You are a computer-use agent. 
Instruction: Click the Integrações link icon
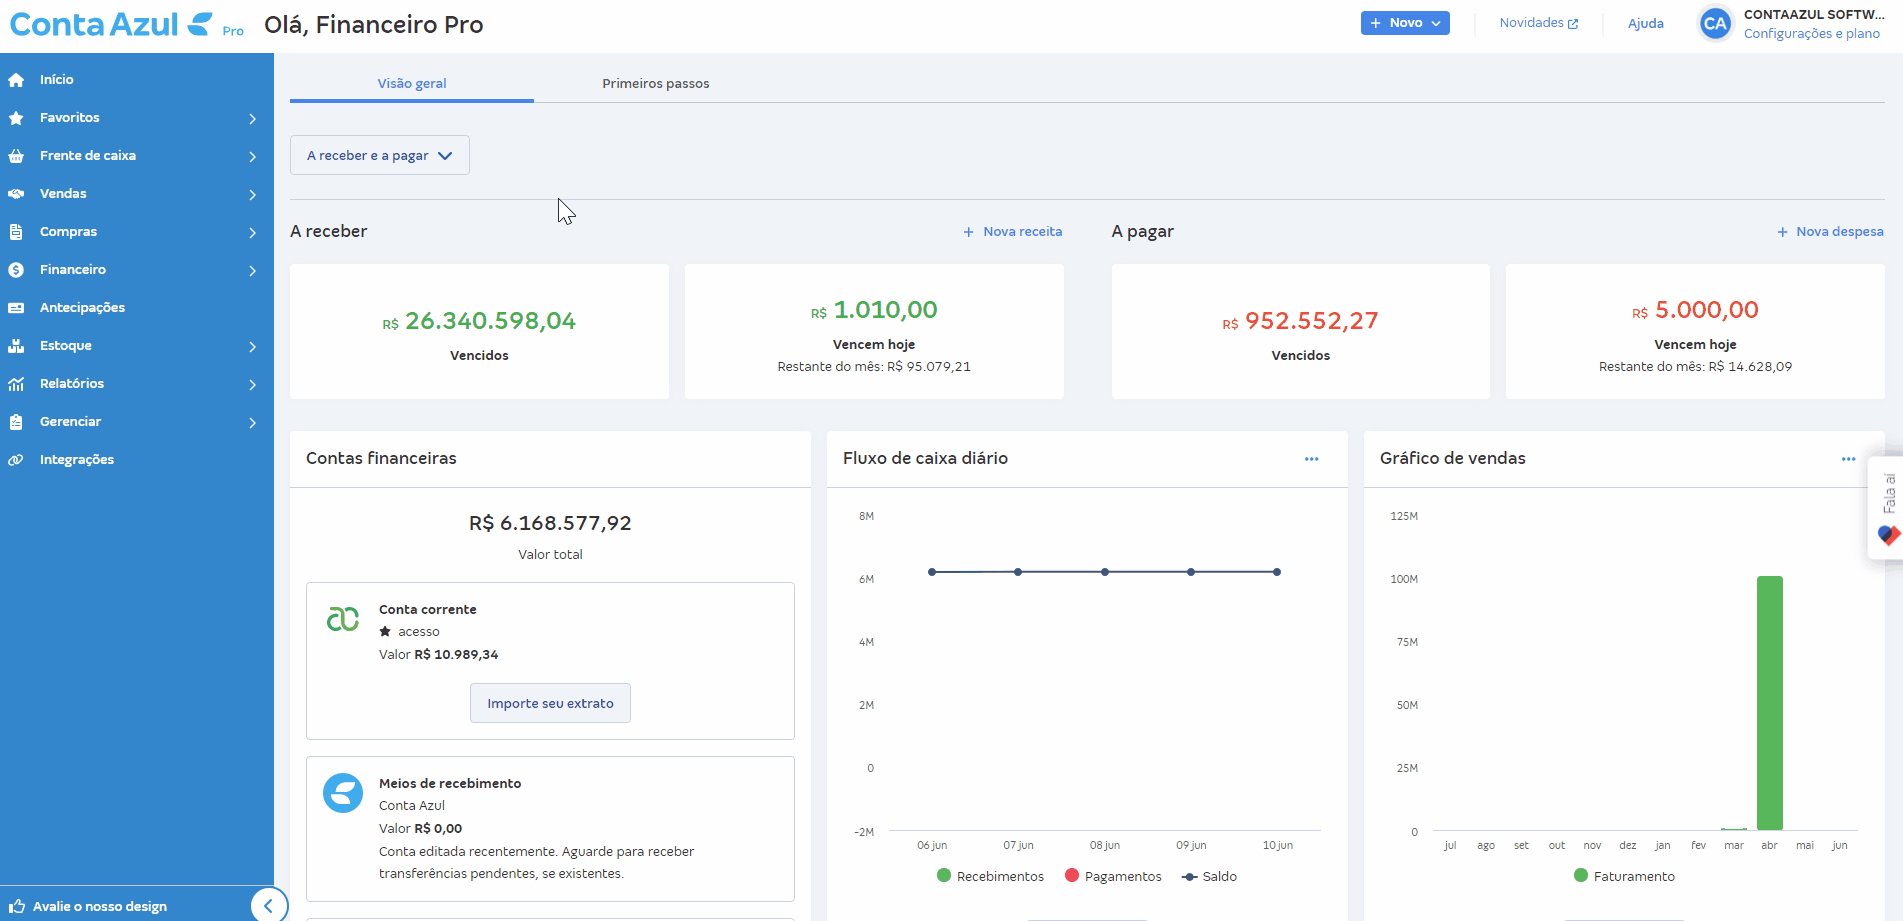point(16,460)
